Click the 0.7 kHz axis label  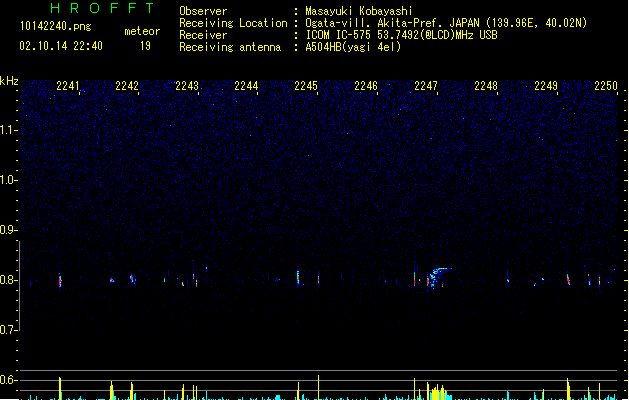[8, 330]
